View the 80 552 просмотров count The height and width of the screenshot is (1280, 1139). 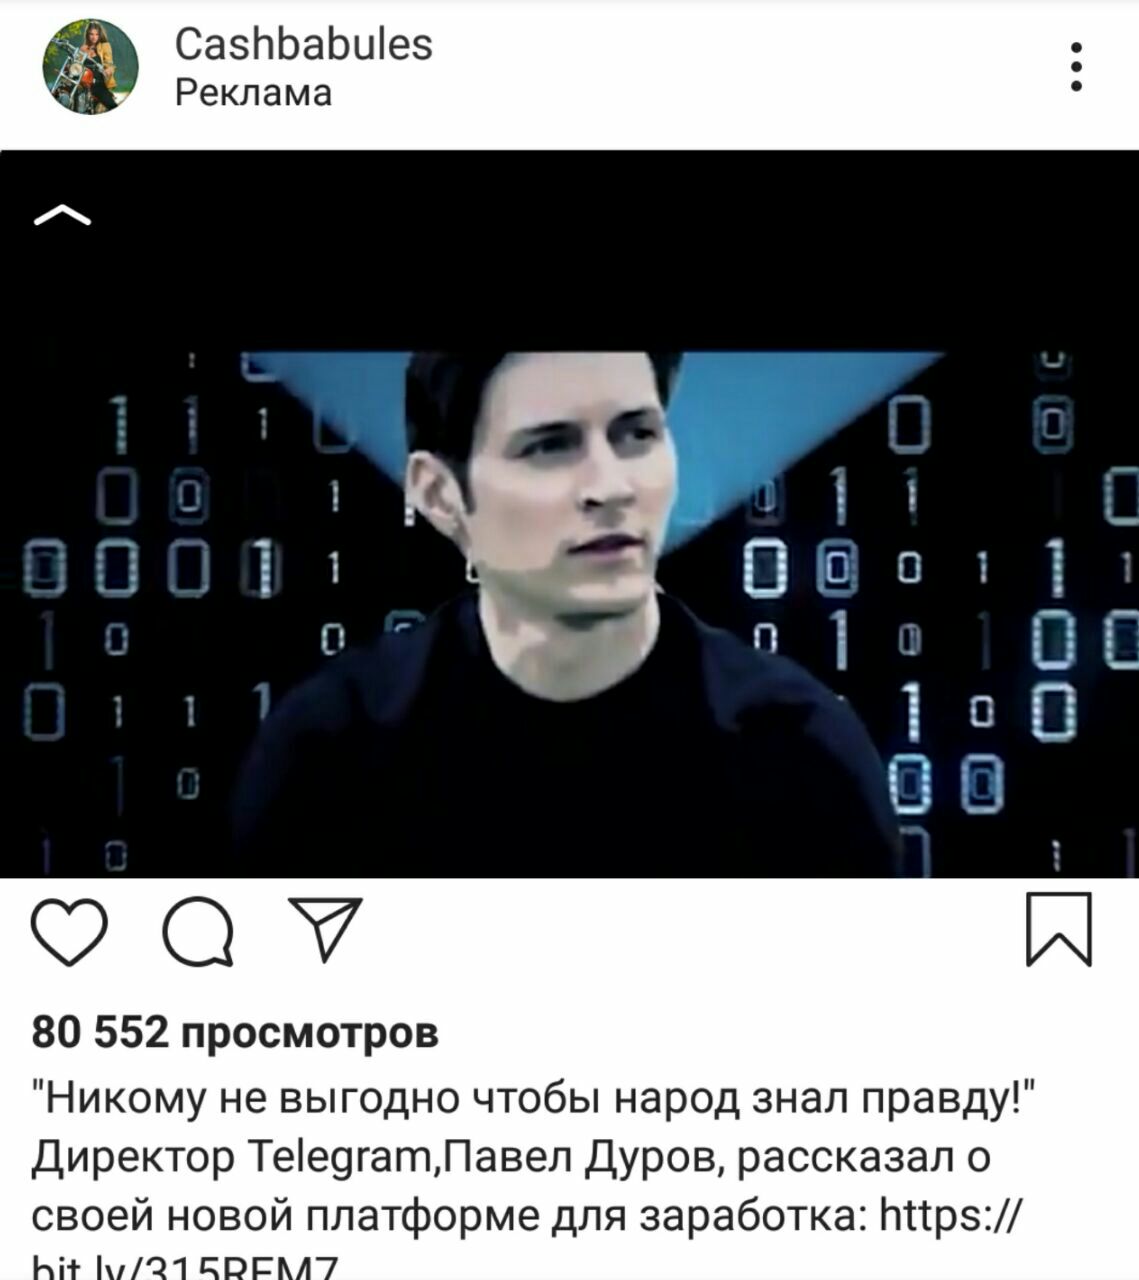[x=235, y=1032]
